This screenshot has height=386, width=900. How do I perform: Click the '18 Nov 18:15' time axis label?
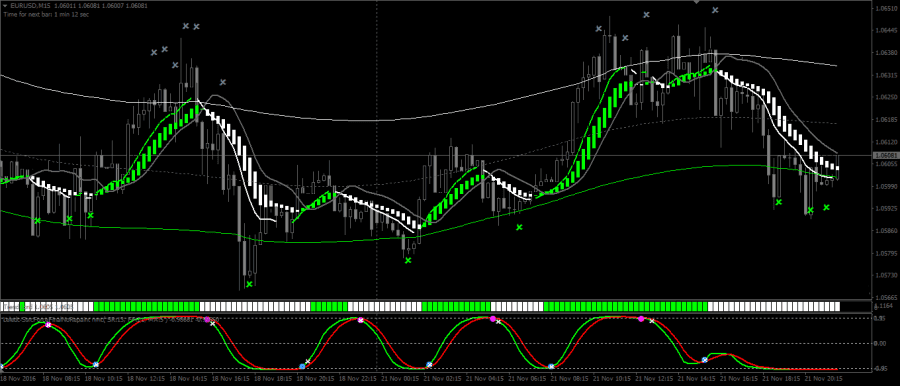coord(273,380)
